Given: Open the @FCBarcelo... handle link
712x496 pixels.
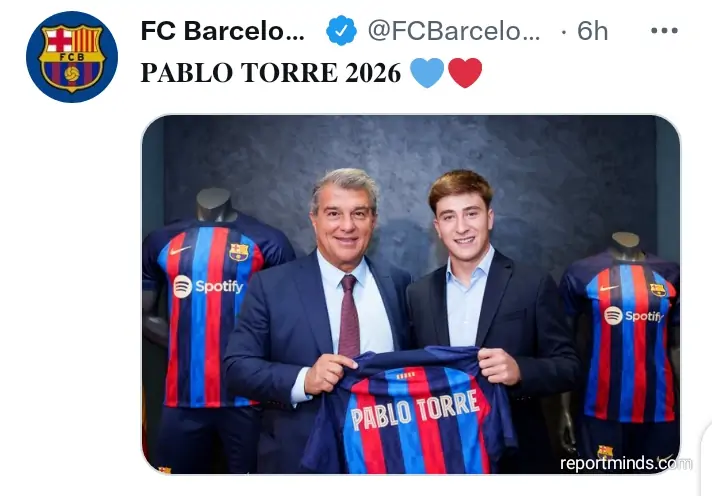Looking at the screenshot, I should click(x=454, y=31).
